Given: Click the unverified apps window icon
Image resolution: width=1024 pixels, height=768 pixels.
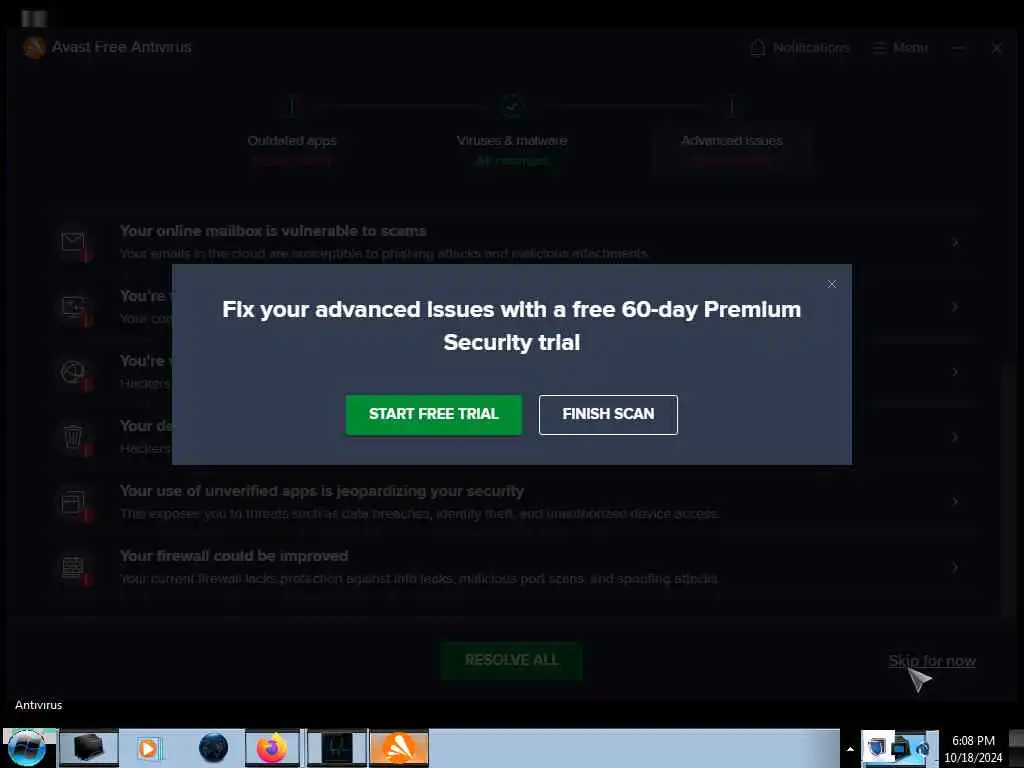Looking at the screenshot, I should click(73, 502).
